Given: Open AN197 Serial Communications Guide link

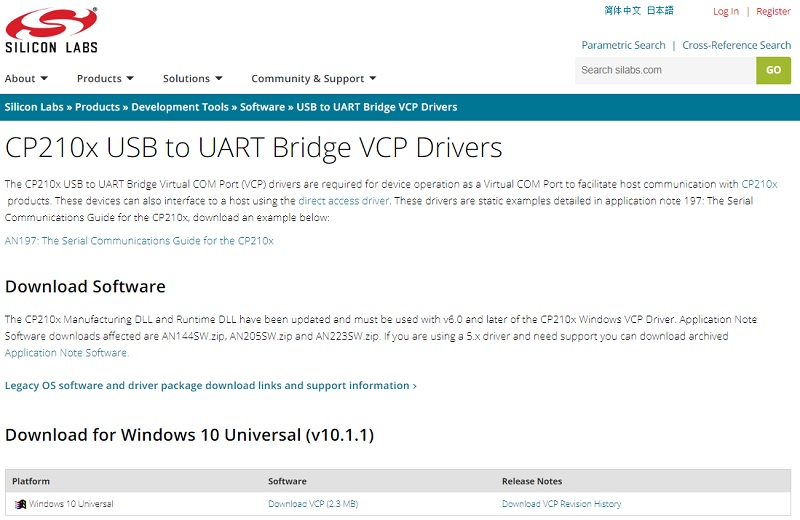Looking at the screenshot, I should [x=139, y=241].
